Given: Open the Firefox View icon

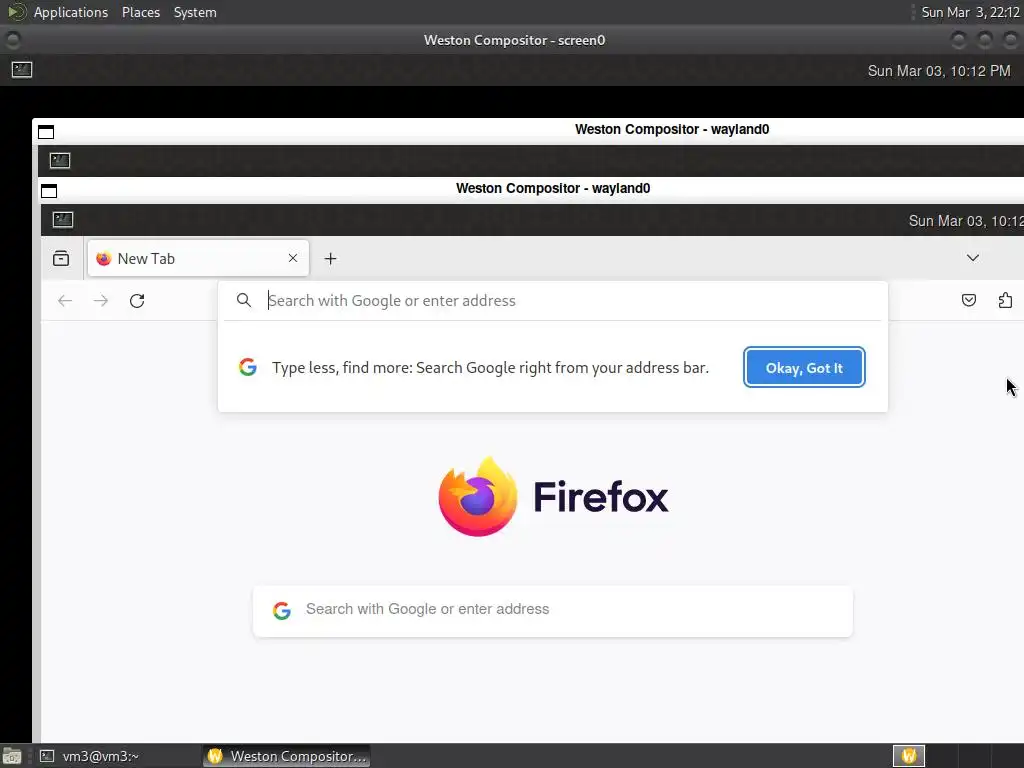Looking at the screenshot, I should point(61,259).
